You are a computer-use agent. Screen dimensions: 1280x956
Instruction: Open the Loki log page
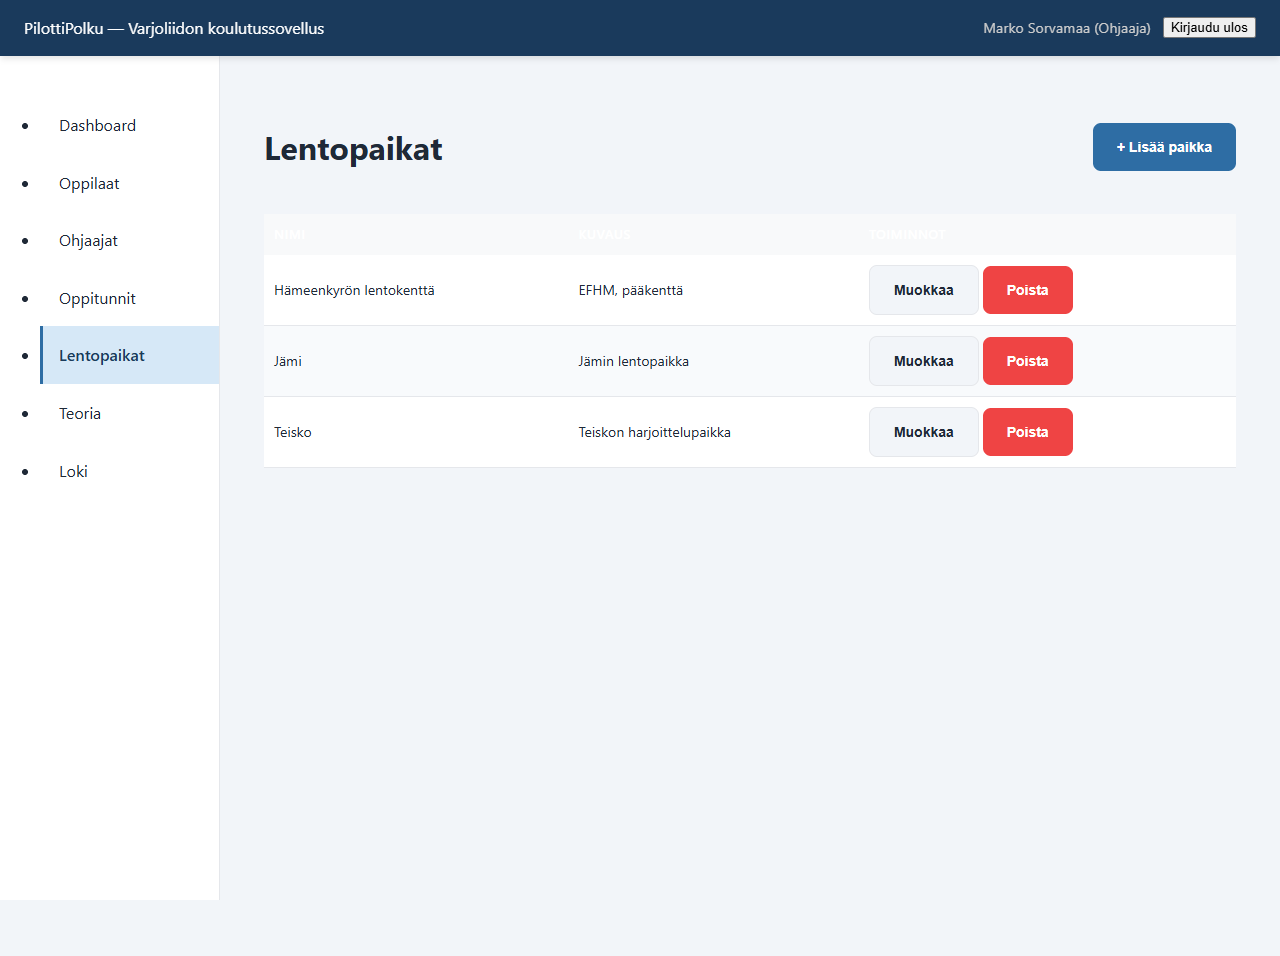73,472
